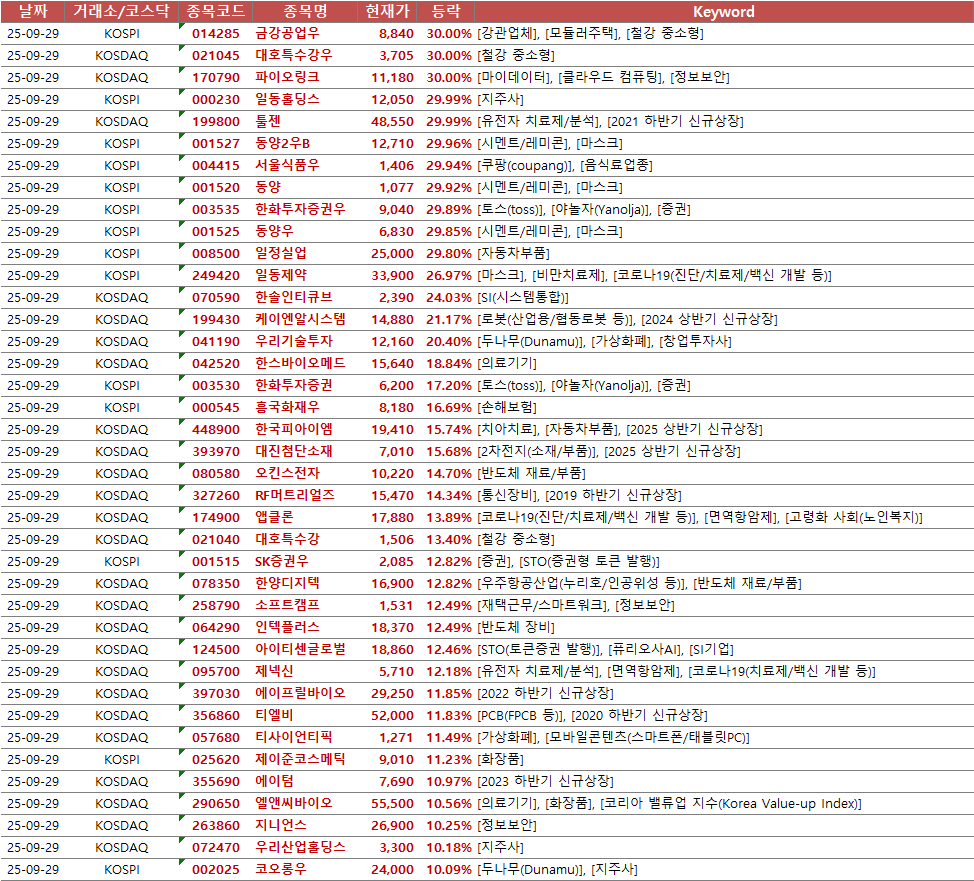Click the 종목코드 column header
Viewport: 974px width, 881px height.
216,11
